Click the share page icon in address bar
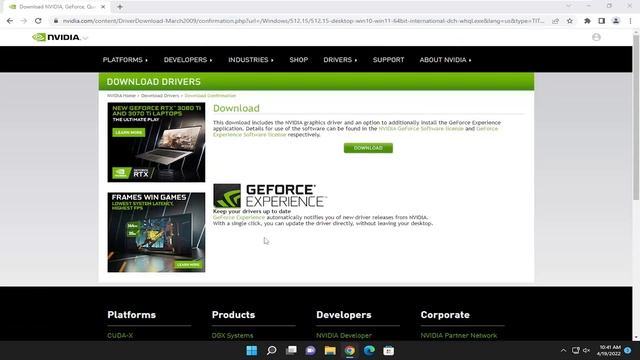This screenshot has height=360, width=640. [556, 21]
